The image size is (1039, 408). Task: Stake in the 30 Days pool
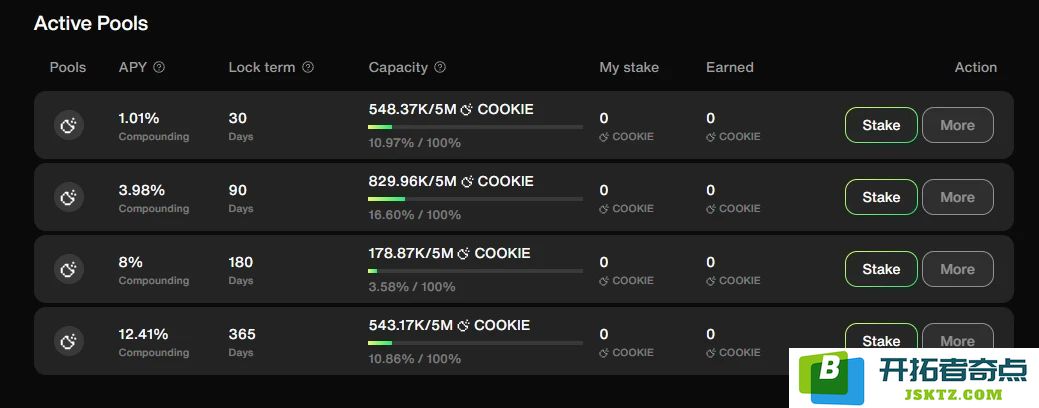pyautogui.click(x=881, y=125)
